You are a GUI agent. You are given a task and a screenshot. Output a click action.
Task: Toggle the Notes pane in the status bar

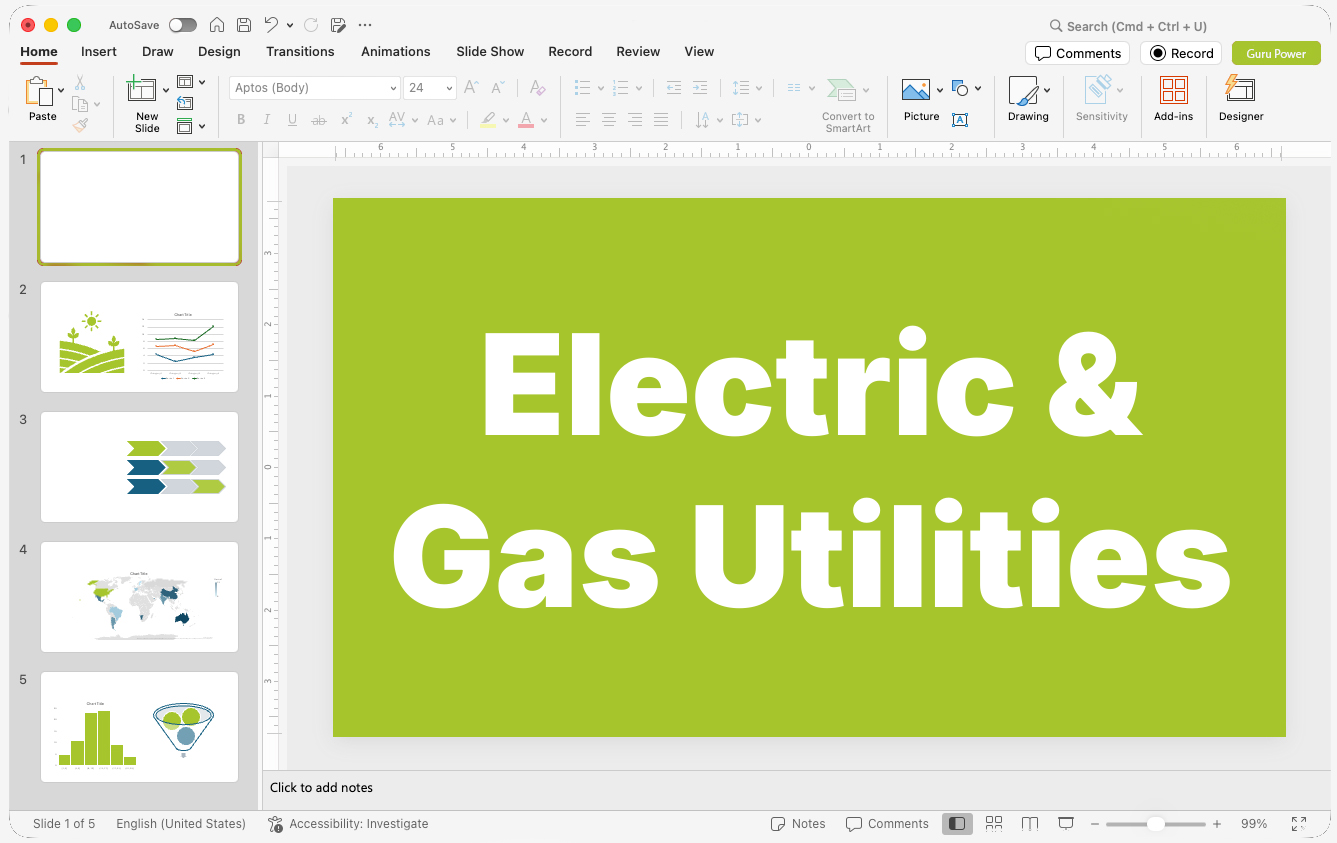798,824
